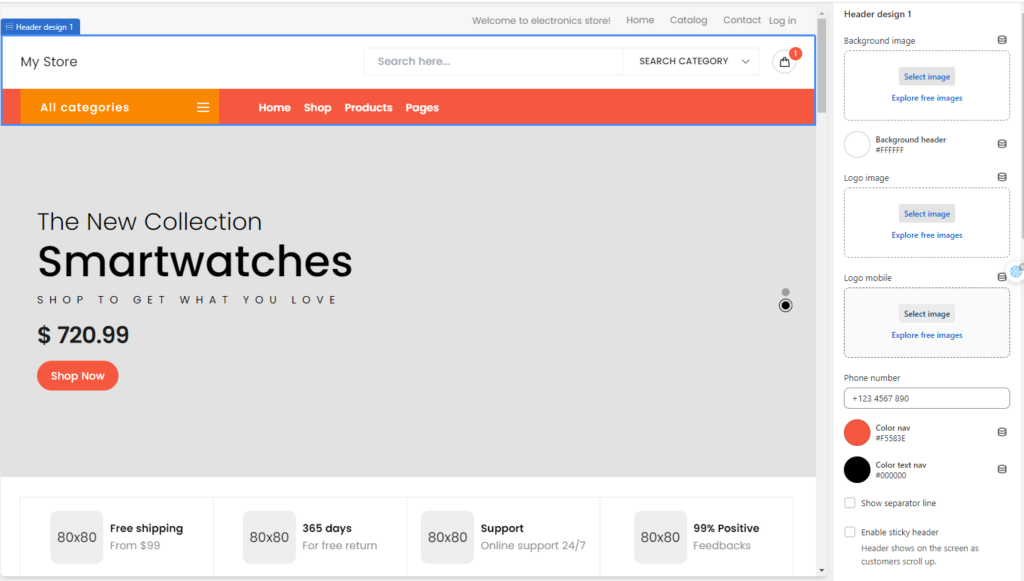The image size is (1024, 581).
Task: Open the SEARCH CATEGORY dropdown
Action: click(691, 61)
